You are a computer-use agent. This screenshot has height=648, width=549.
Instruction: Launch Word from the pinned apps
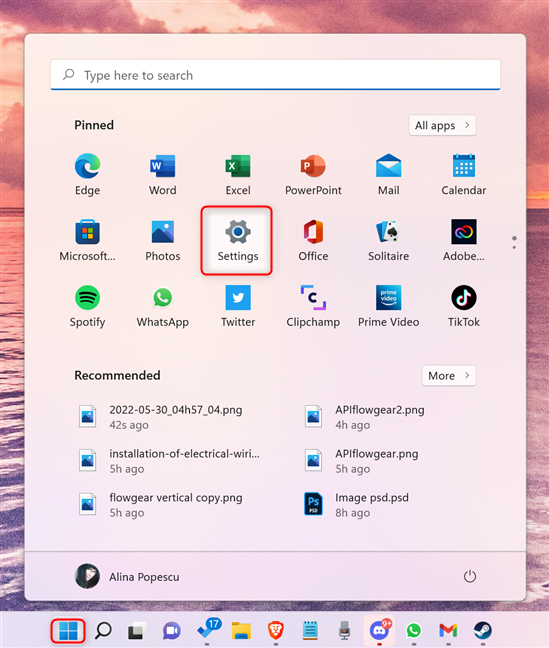[162, 174]
